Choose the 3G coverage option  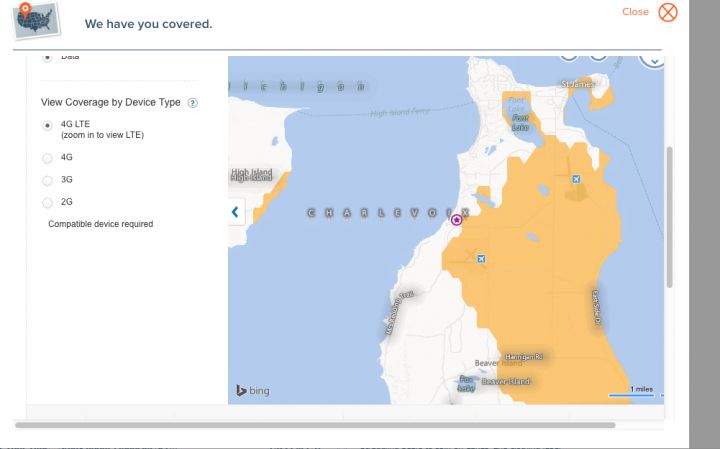tap(47, 180)
